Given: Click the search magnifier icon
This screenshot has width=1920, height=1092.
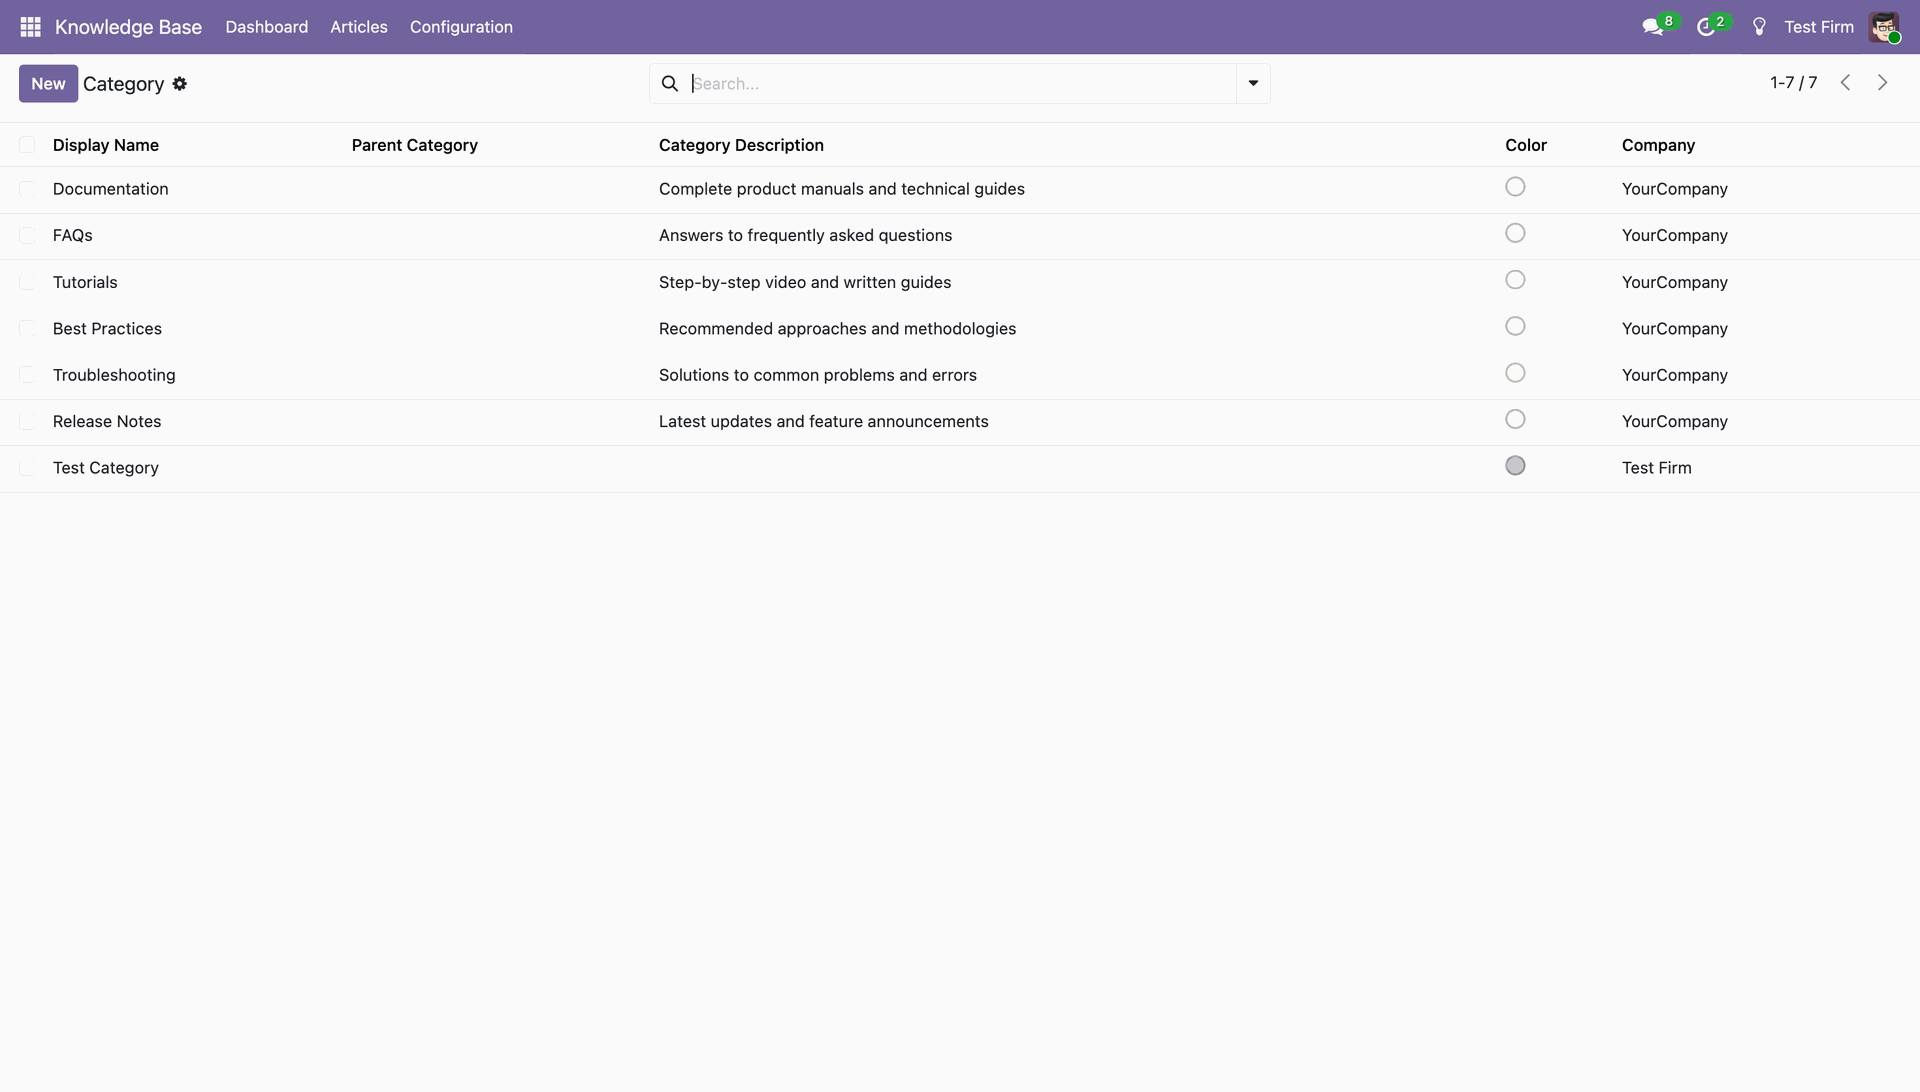Looking at the screenshot, I should [670, 84].
